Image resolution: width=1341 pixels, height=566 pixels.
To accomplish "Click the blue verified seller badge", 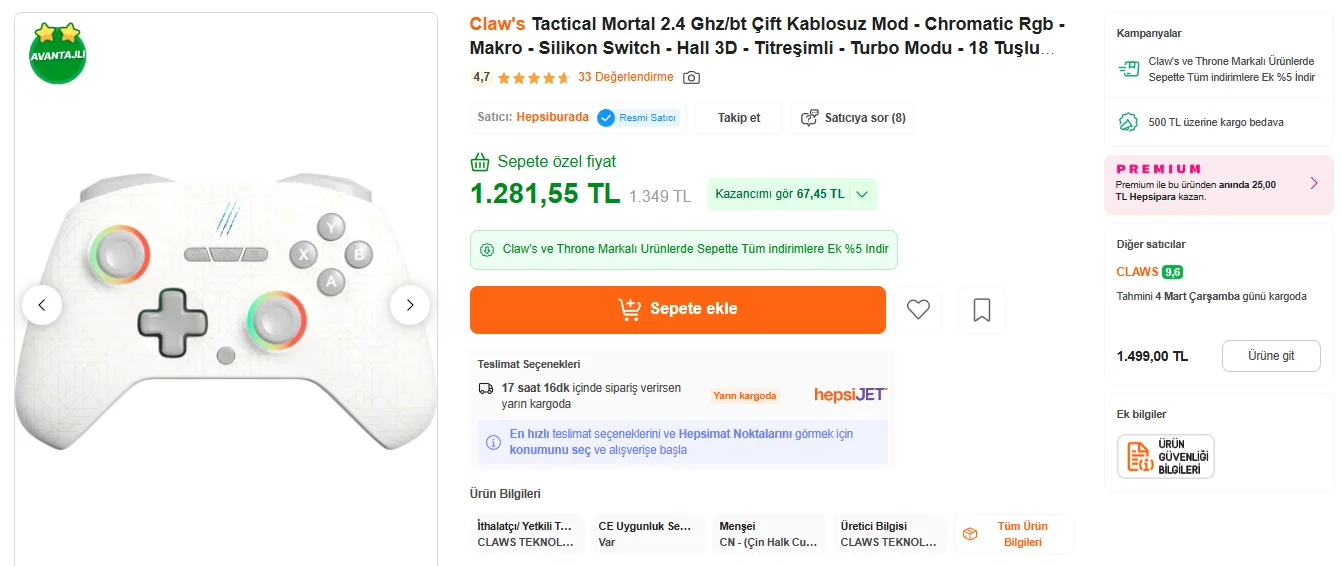I will (x=606, y=118).
